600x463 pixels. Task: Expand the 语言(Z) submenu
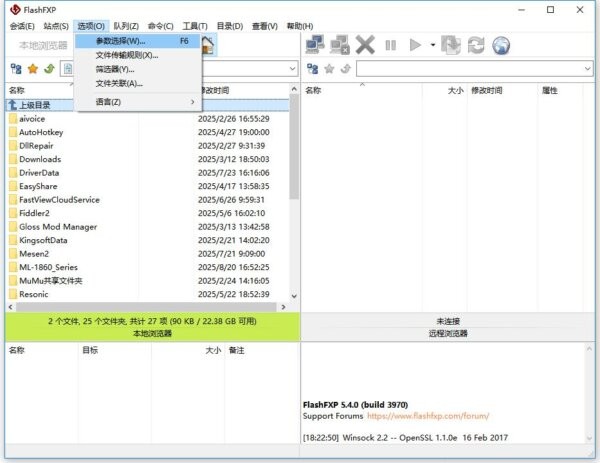click(x=138, y=102)
